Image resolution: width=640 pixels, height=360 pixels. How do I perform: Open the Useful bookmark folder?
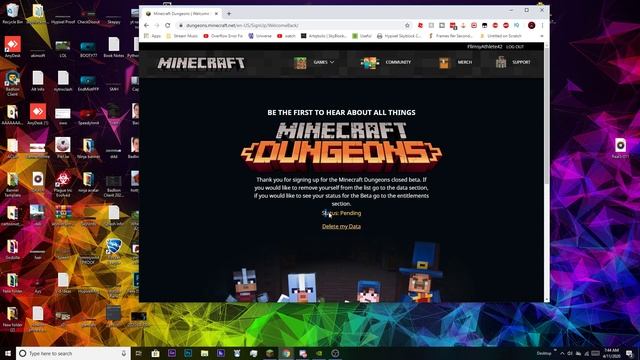362,36
